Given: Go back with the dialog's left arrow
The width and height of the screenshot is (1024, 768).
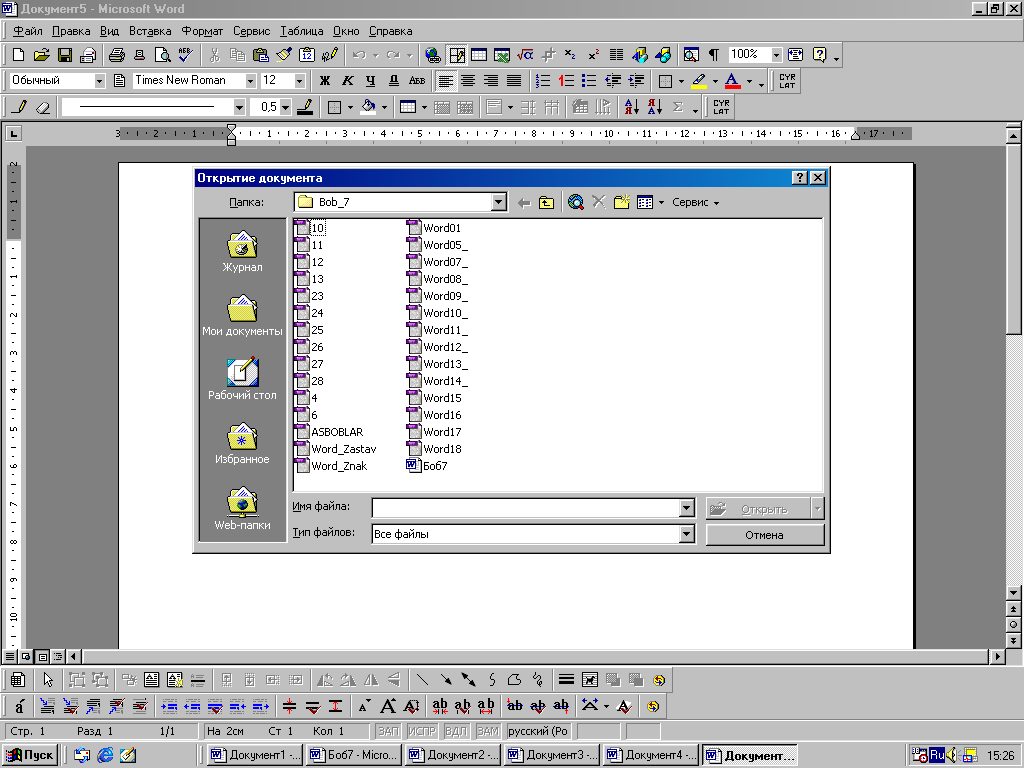Looking at the screenshot, I should 524,202.
